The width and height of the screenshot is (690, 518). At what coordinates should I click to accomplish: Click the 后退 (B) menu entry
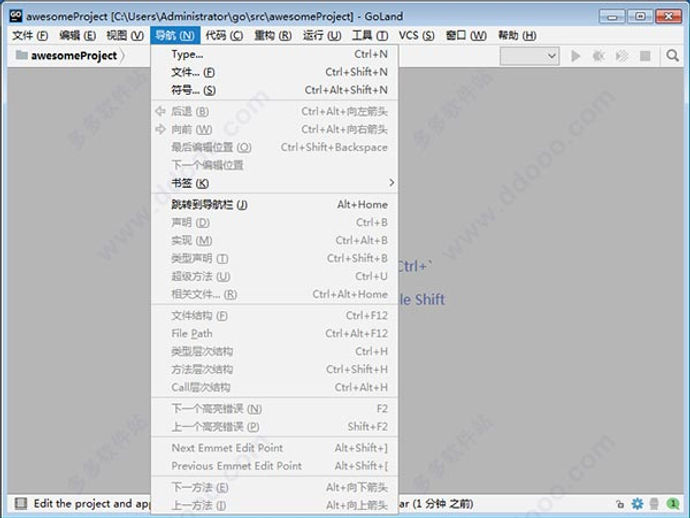click(x=275, y=111)
